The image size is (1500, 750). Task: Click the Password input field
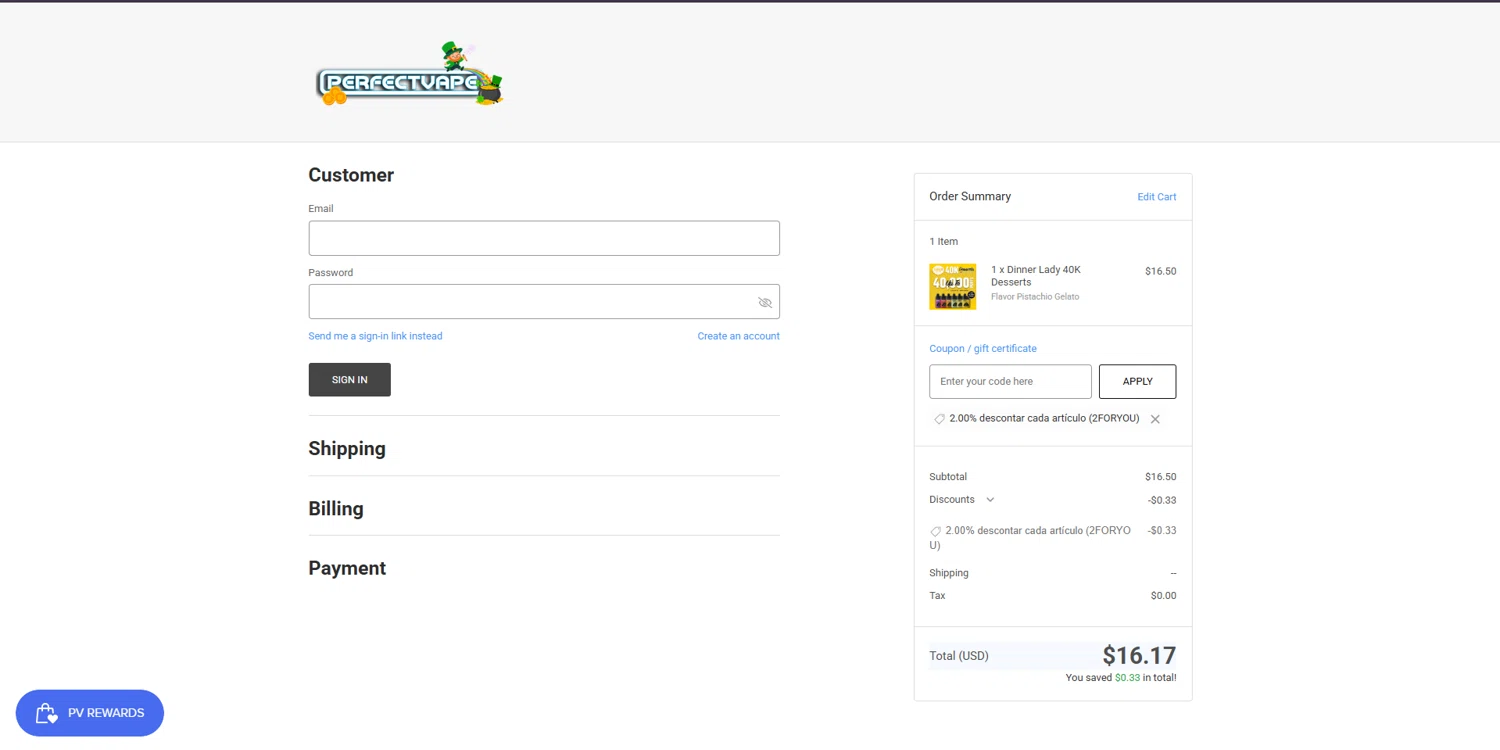[x=544, y=302]
